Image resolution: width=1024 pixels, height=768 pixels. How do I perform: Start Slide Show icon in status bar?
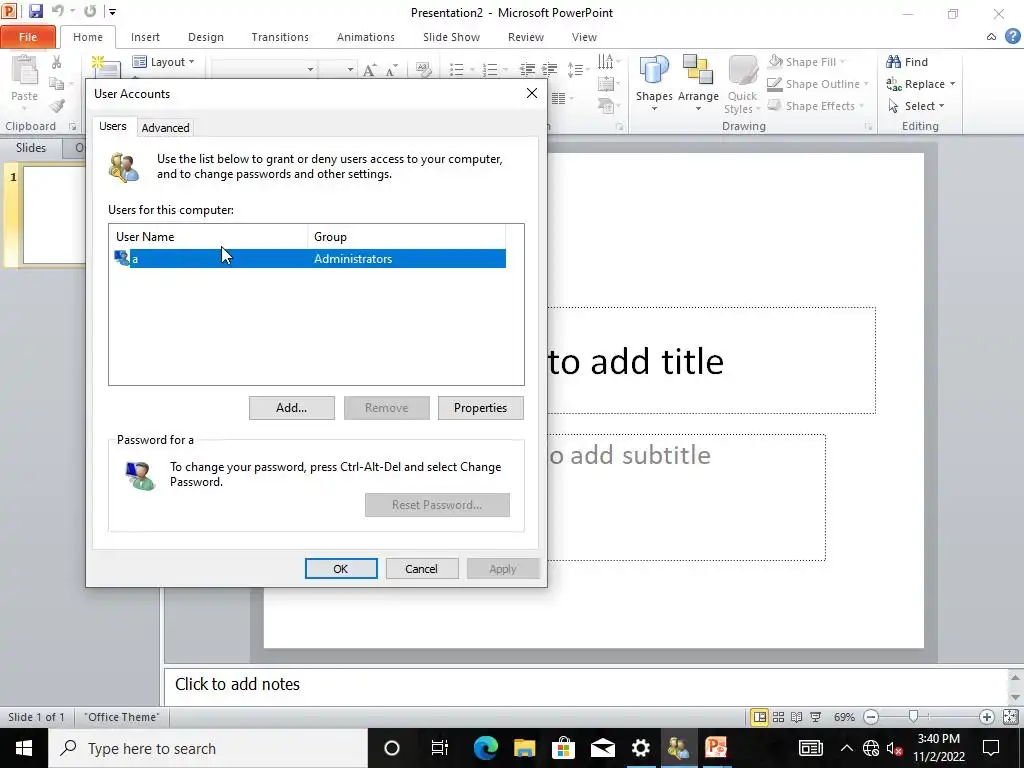(x=816, y=717)
